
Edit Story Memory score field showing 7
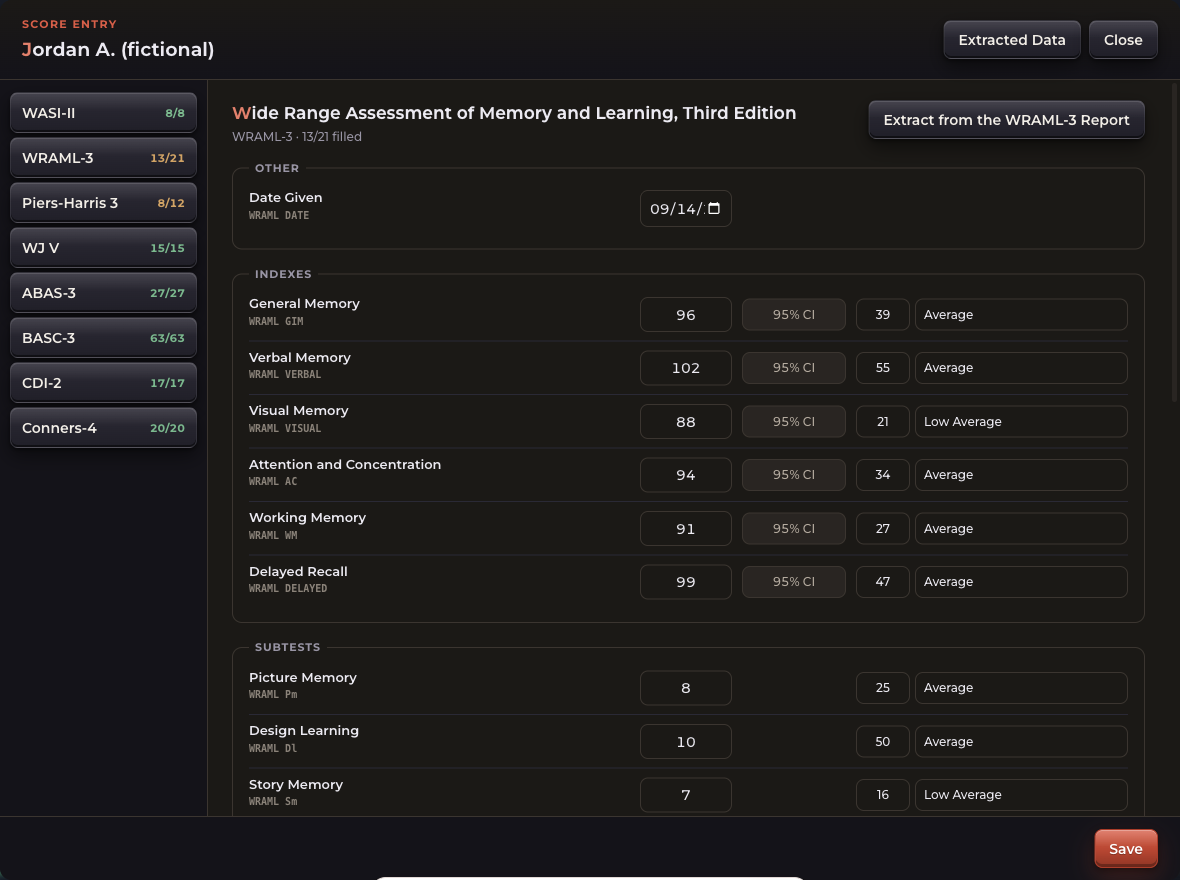pos(686,795)
